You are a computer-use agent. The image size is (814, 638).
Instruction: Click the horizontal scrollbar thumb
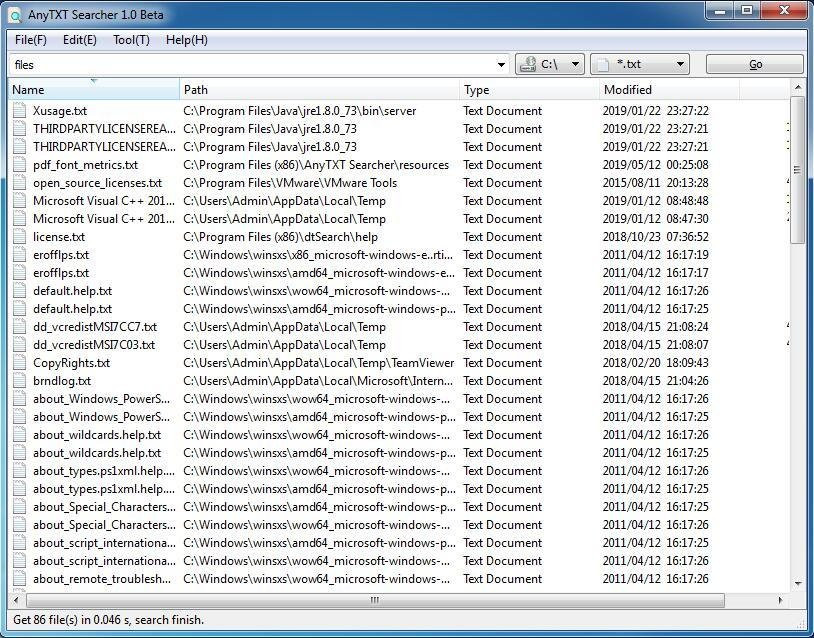375,600
